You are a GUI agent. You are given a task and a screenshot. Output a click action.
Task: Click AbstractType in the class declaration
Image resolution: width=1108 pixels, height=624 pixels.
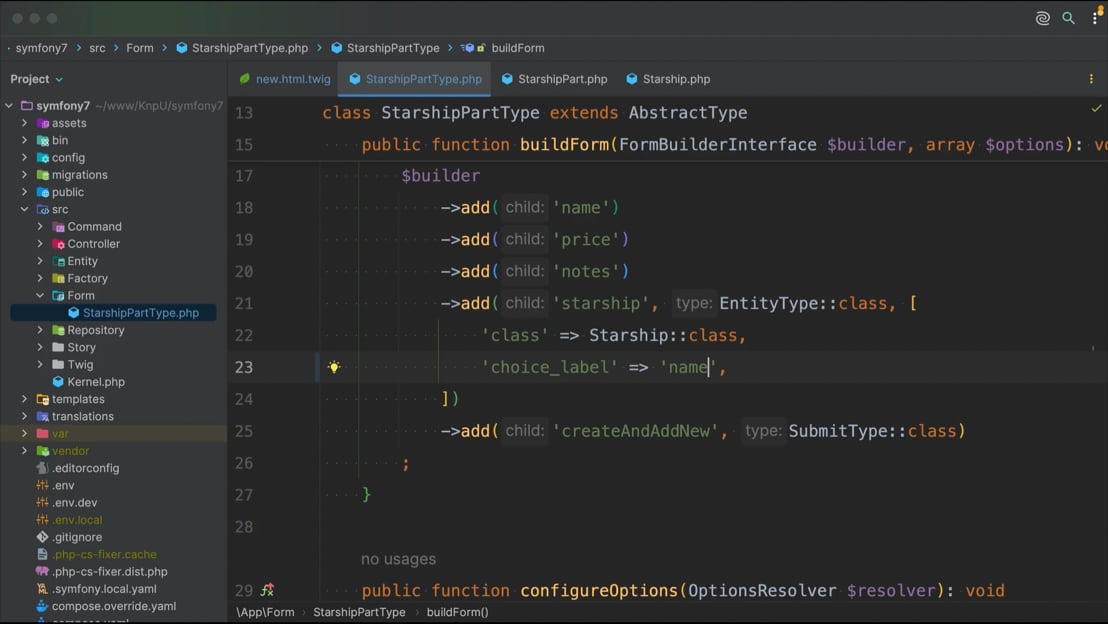tap(688, 112)
